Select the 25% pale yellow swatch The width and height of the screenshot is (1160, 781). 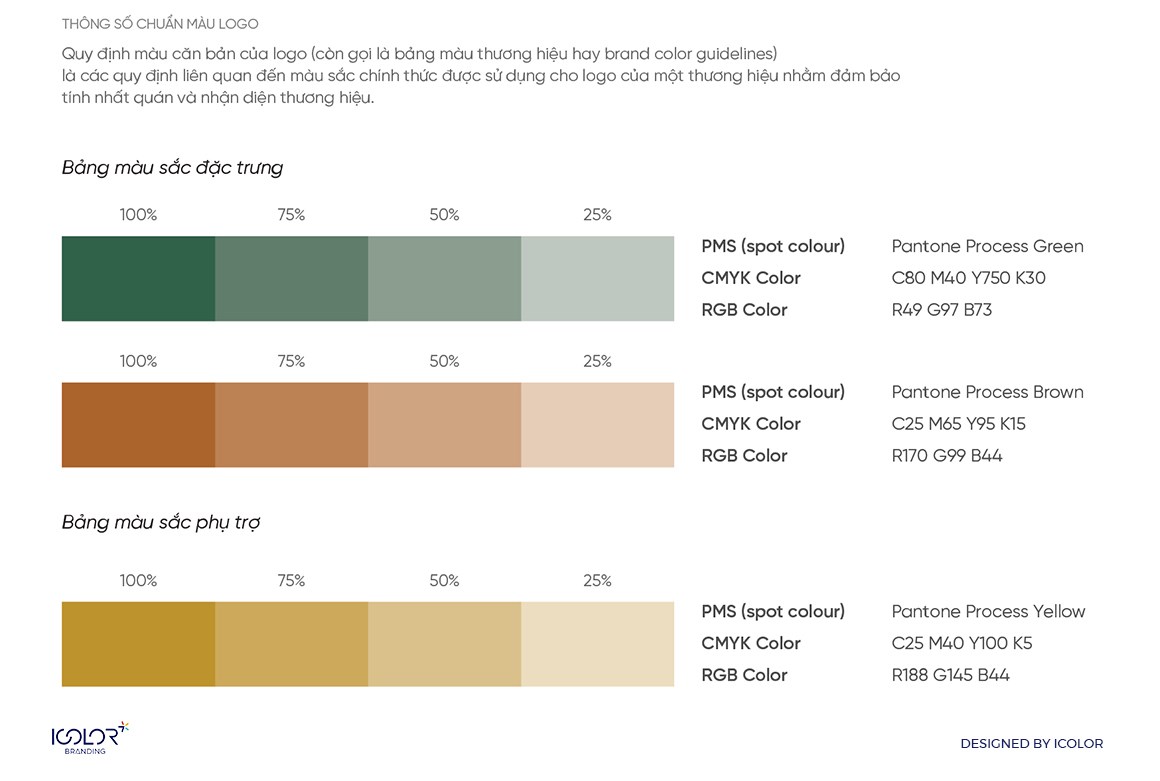coord(597,644)
